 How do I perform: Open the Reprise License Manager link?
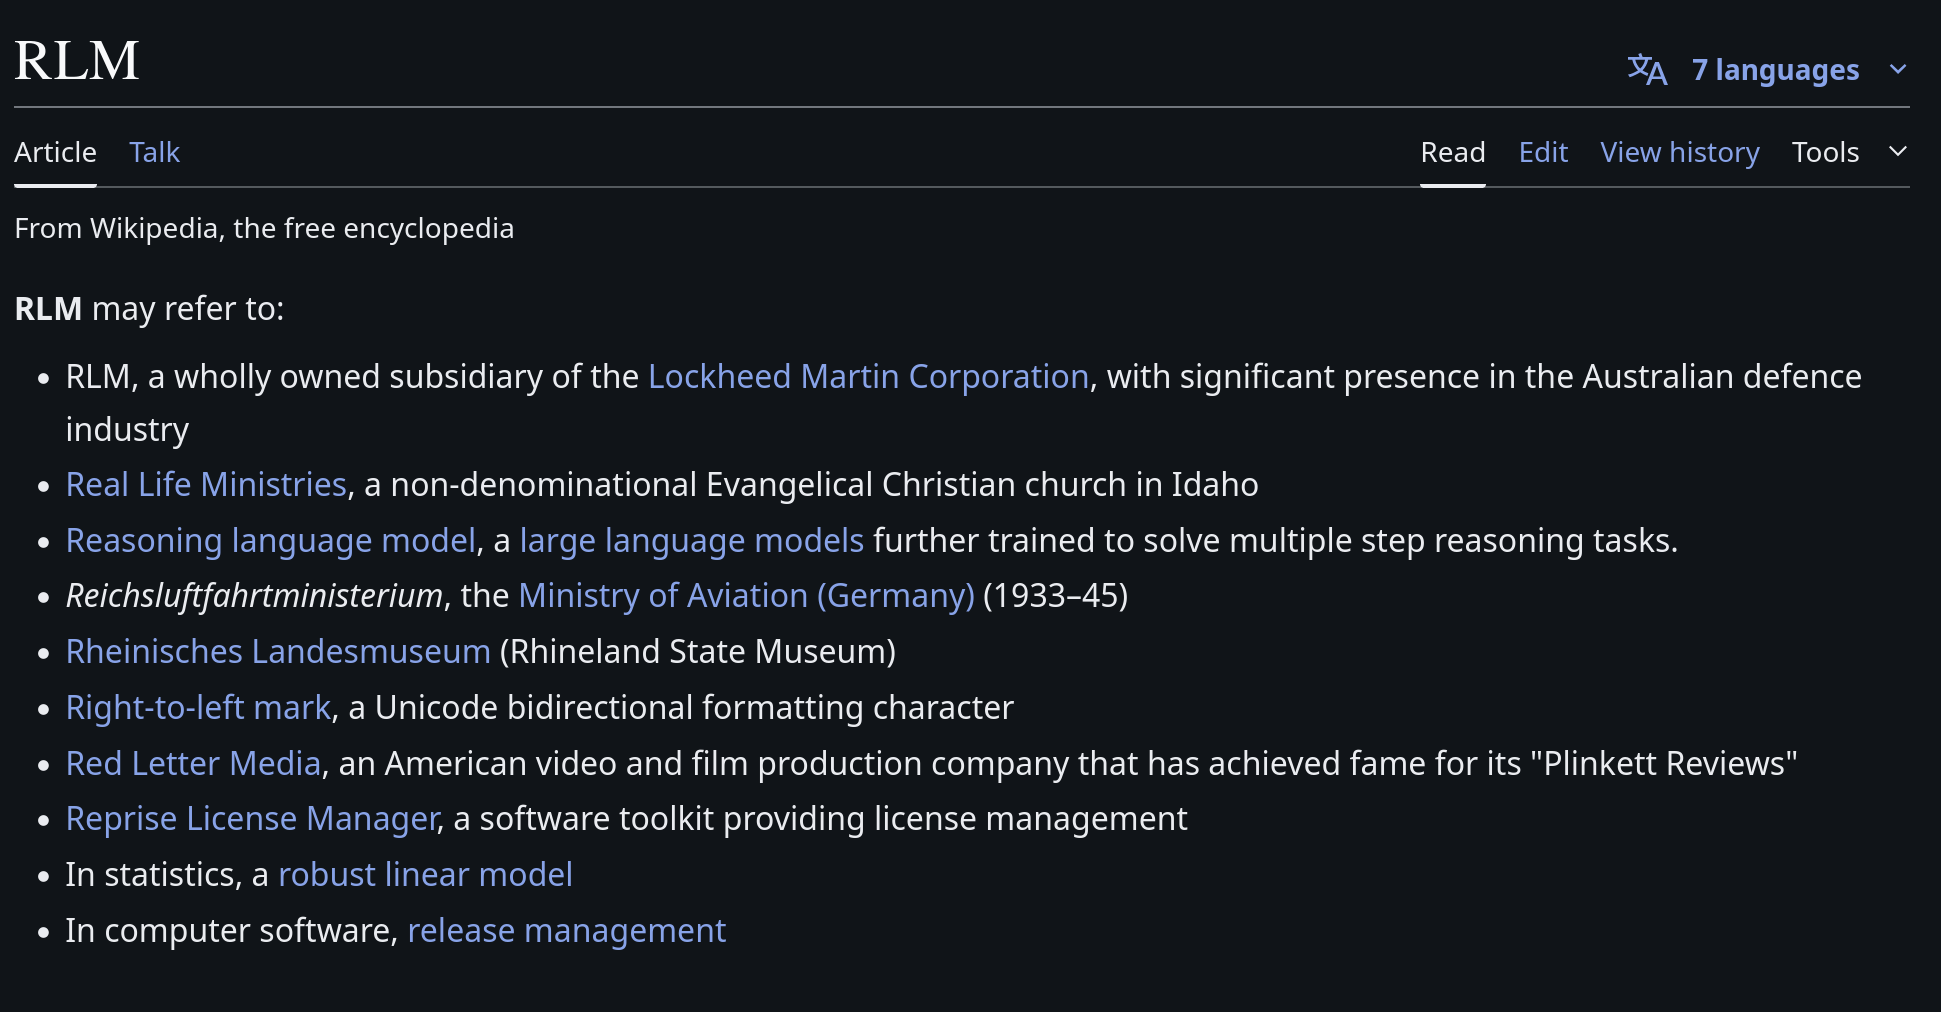click(252, 819)
